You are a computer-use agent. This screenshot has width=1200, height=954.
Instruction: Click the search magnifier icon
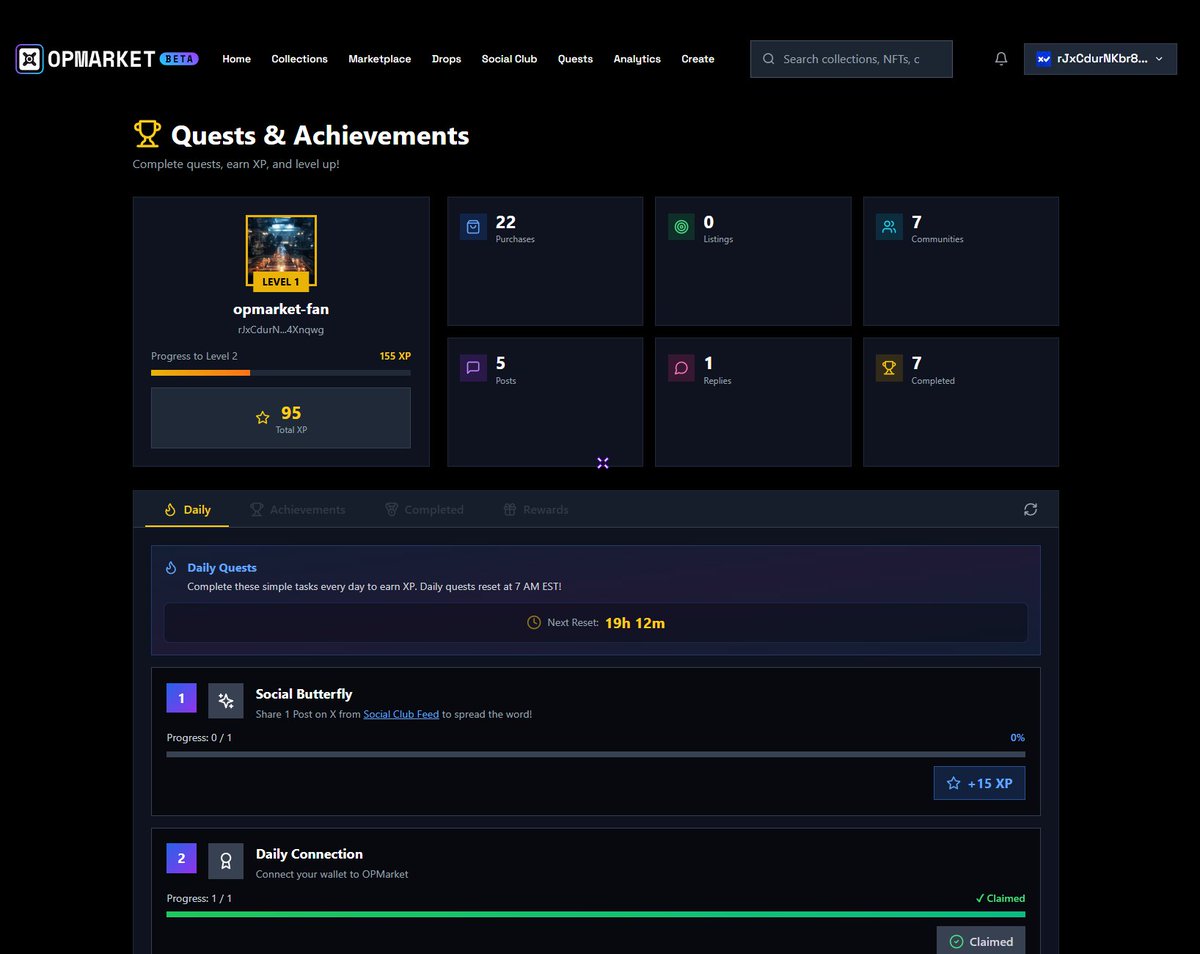768,59
